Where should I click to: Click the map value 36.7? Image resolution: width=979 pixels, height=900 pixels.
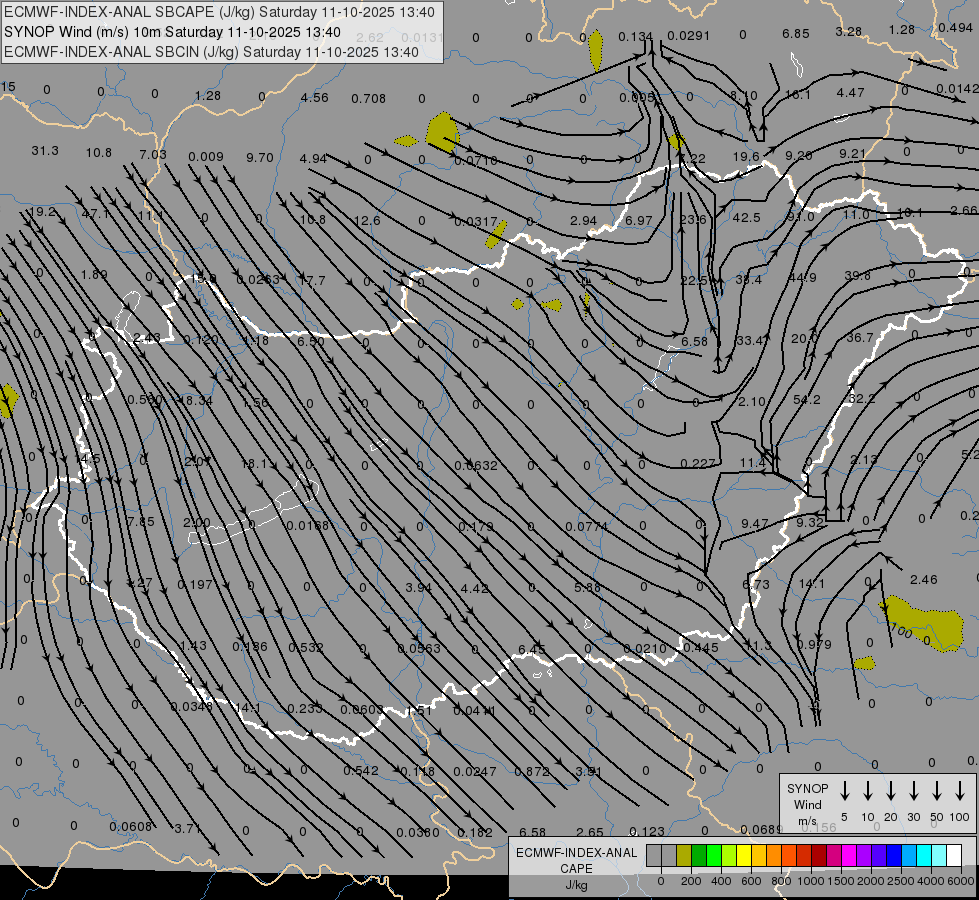pos(860,337)
